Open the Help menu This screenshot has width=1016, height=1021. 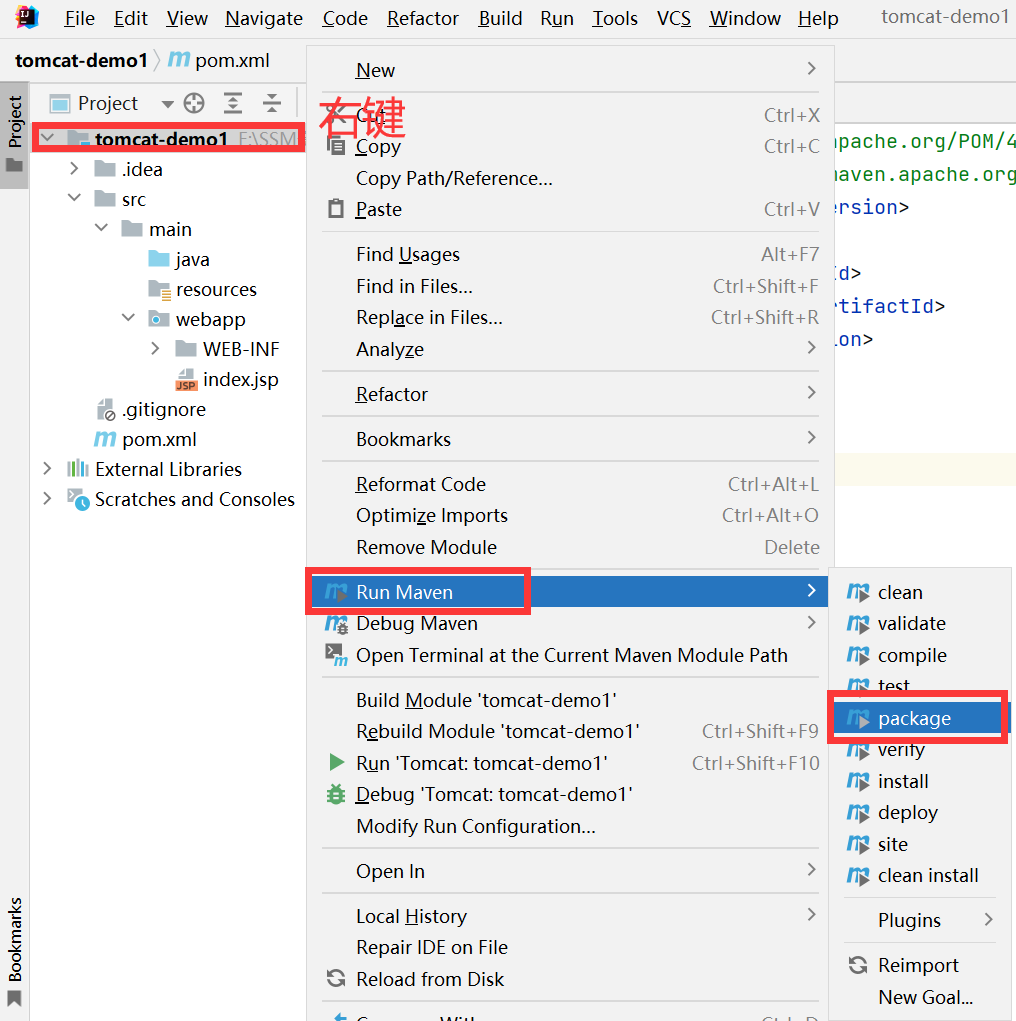(818, 18)
